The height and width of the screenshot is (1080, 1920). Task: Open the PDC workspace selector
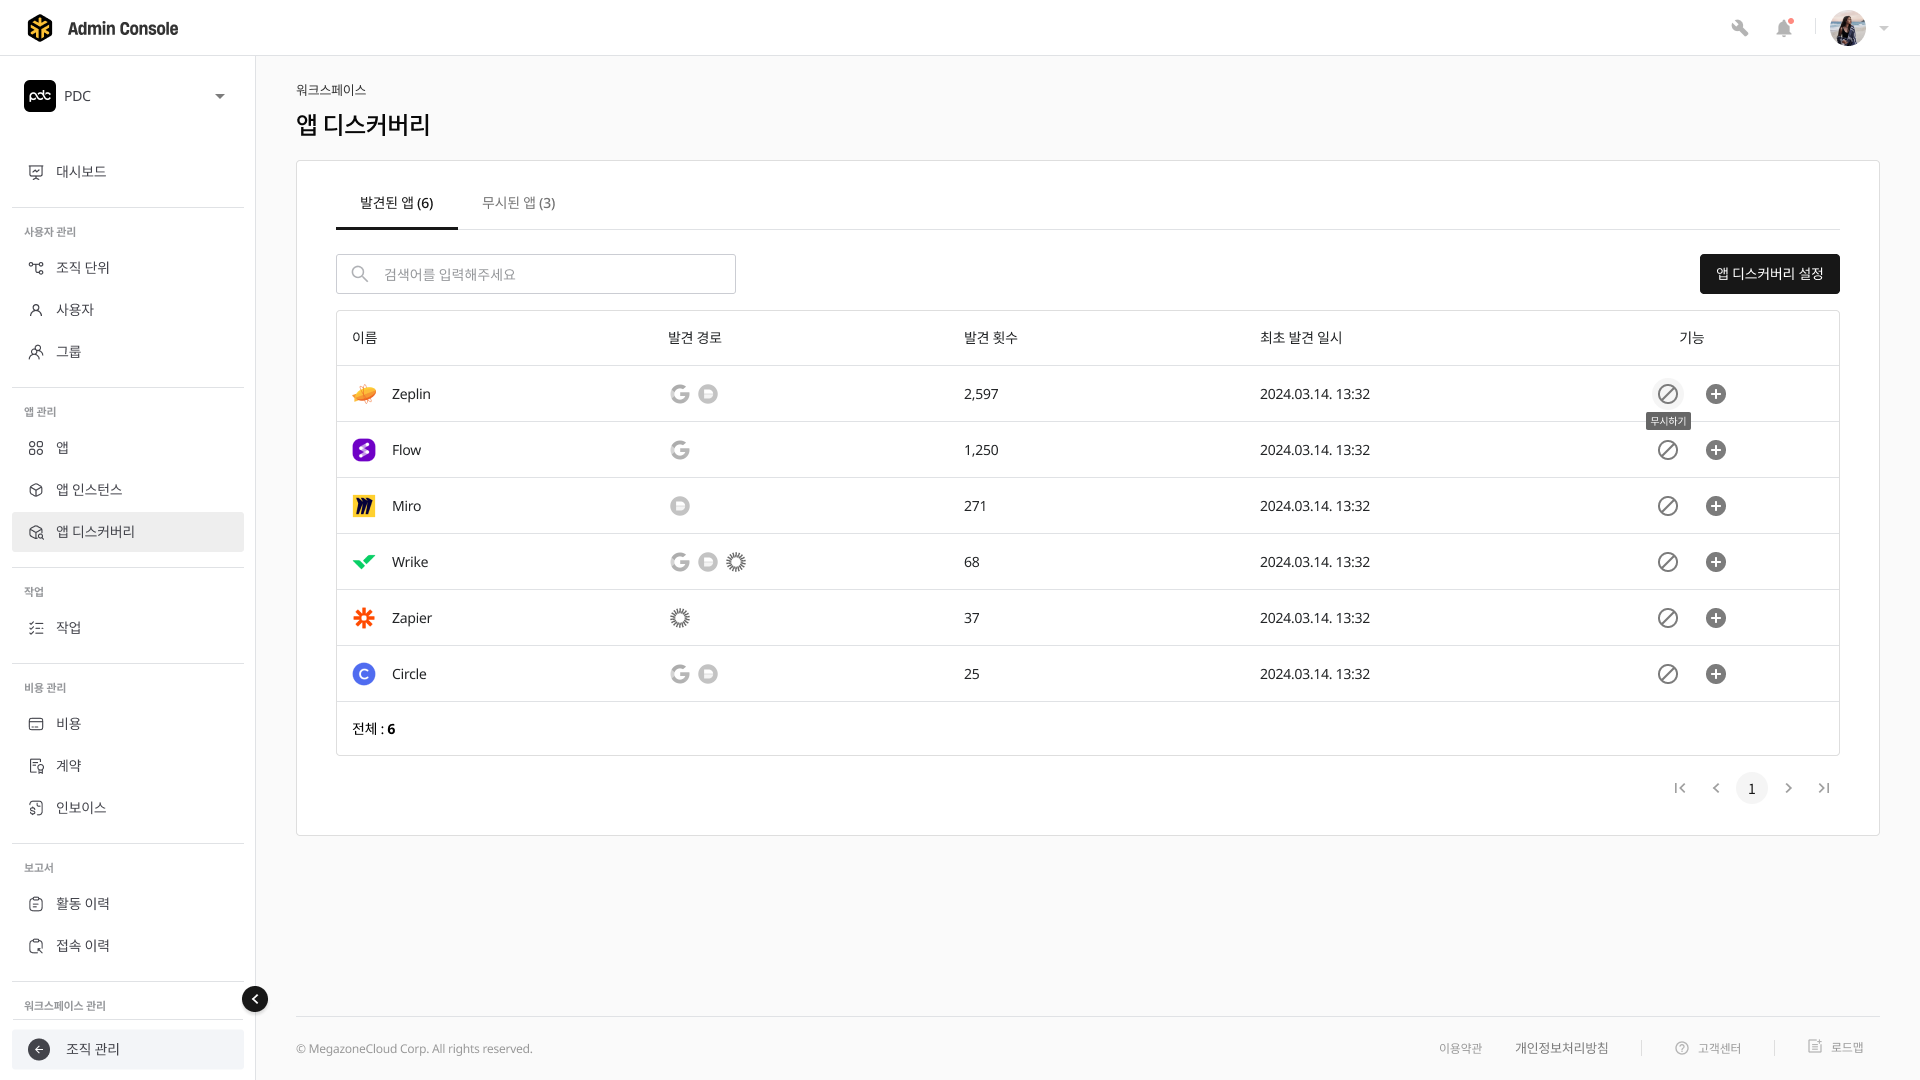click(x=126, y=96)
